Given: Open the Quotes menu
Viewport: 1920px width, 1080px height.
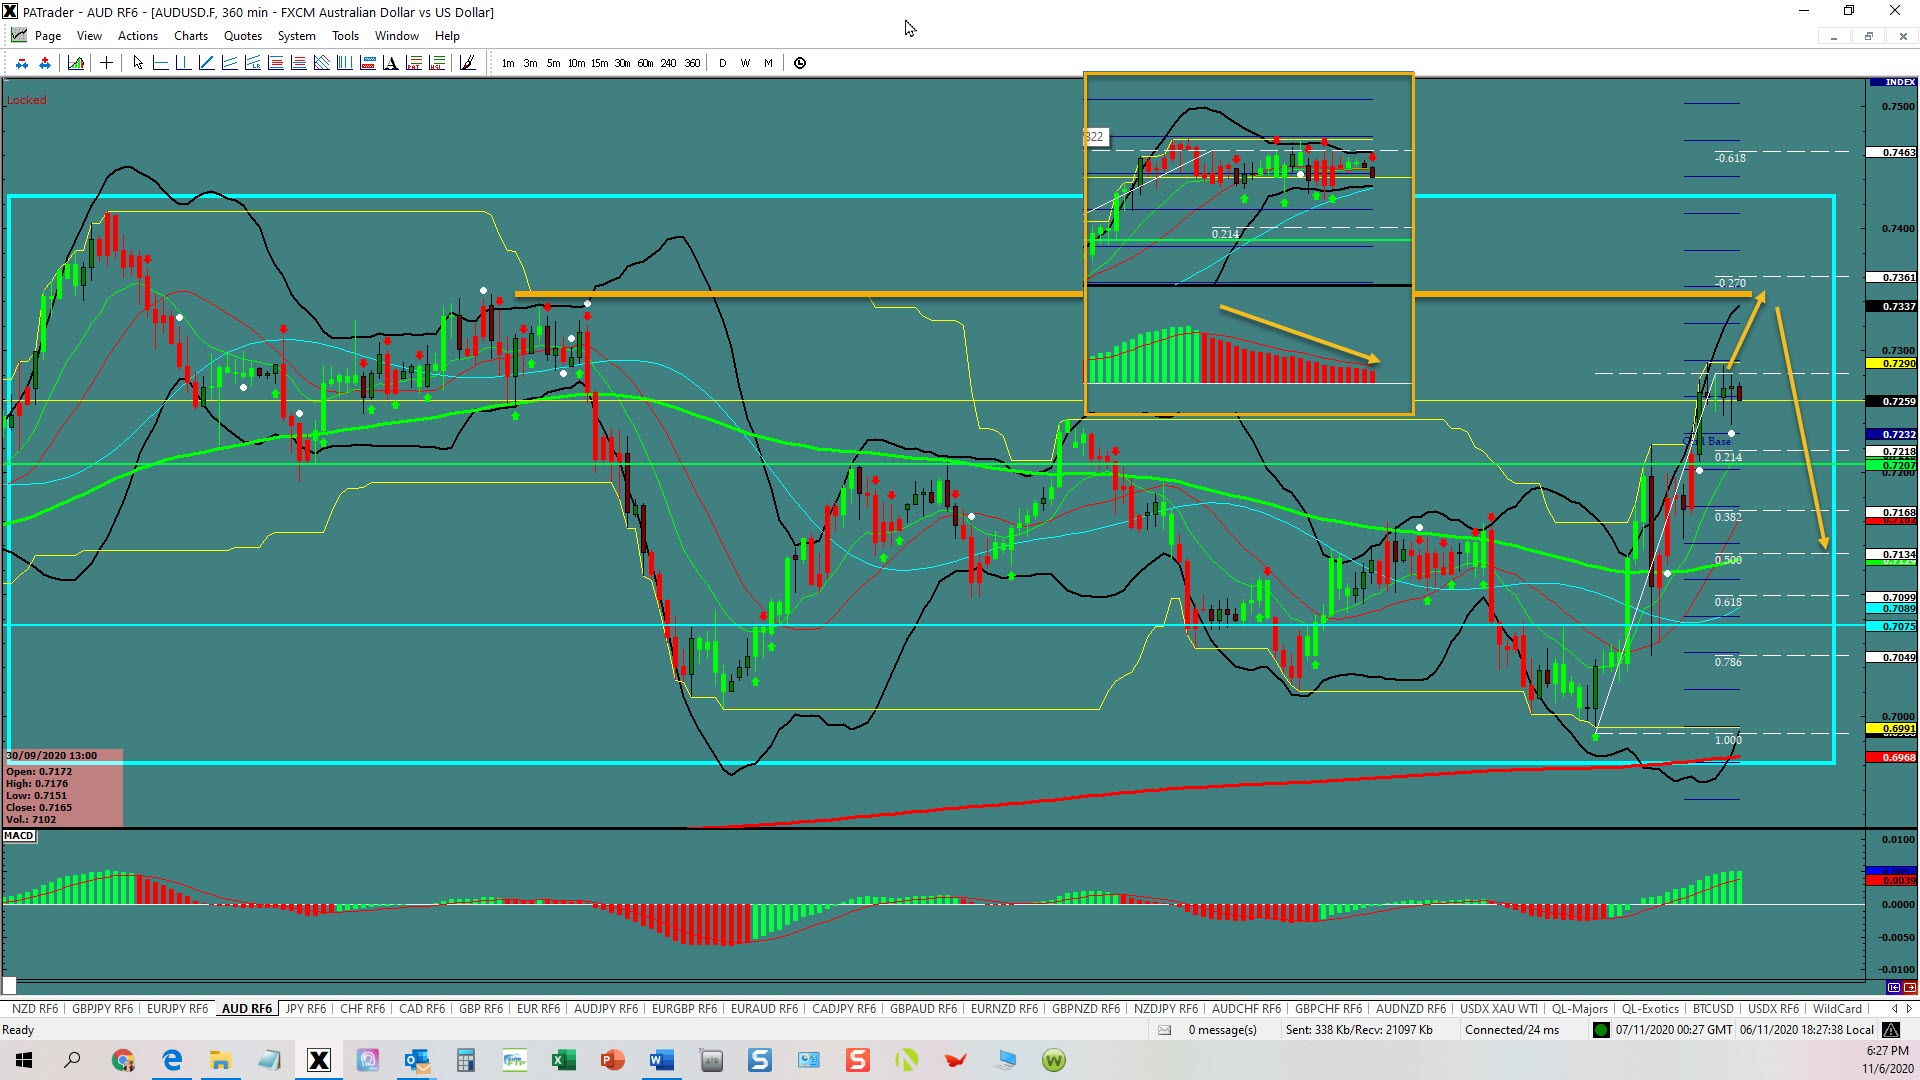Looking at the screenshot, I should [243, 36].
